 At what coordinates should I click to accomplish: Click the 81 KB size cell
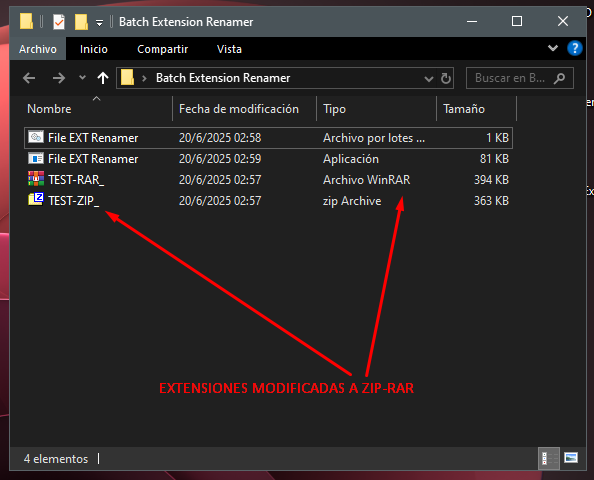pyautogui.click(x=494, y=159)
